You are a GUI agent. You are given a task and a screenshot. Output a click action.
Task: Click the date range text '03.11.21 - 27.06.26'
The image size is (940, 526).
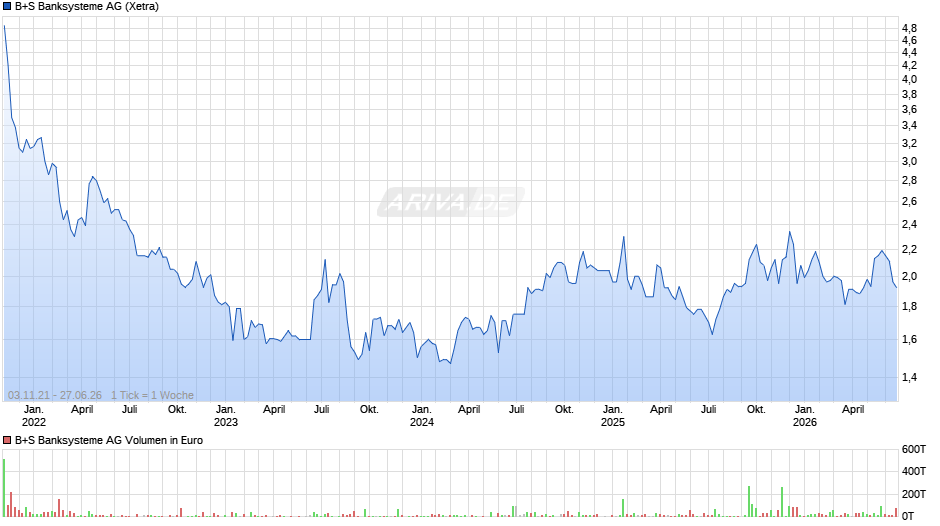[x=55, y=395]
